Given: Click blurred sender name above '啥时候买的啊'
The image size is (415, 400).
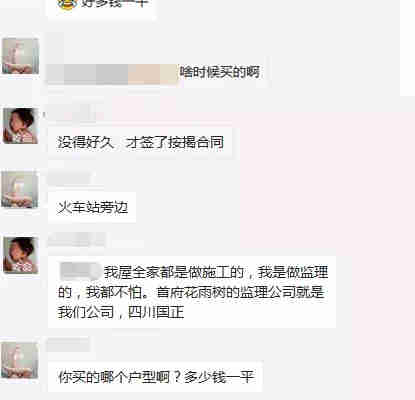Looking at the screenshot, I should pos(55,43).
